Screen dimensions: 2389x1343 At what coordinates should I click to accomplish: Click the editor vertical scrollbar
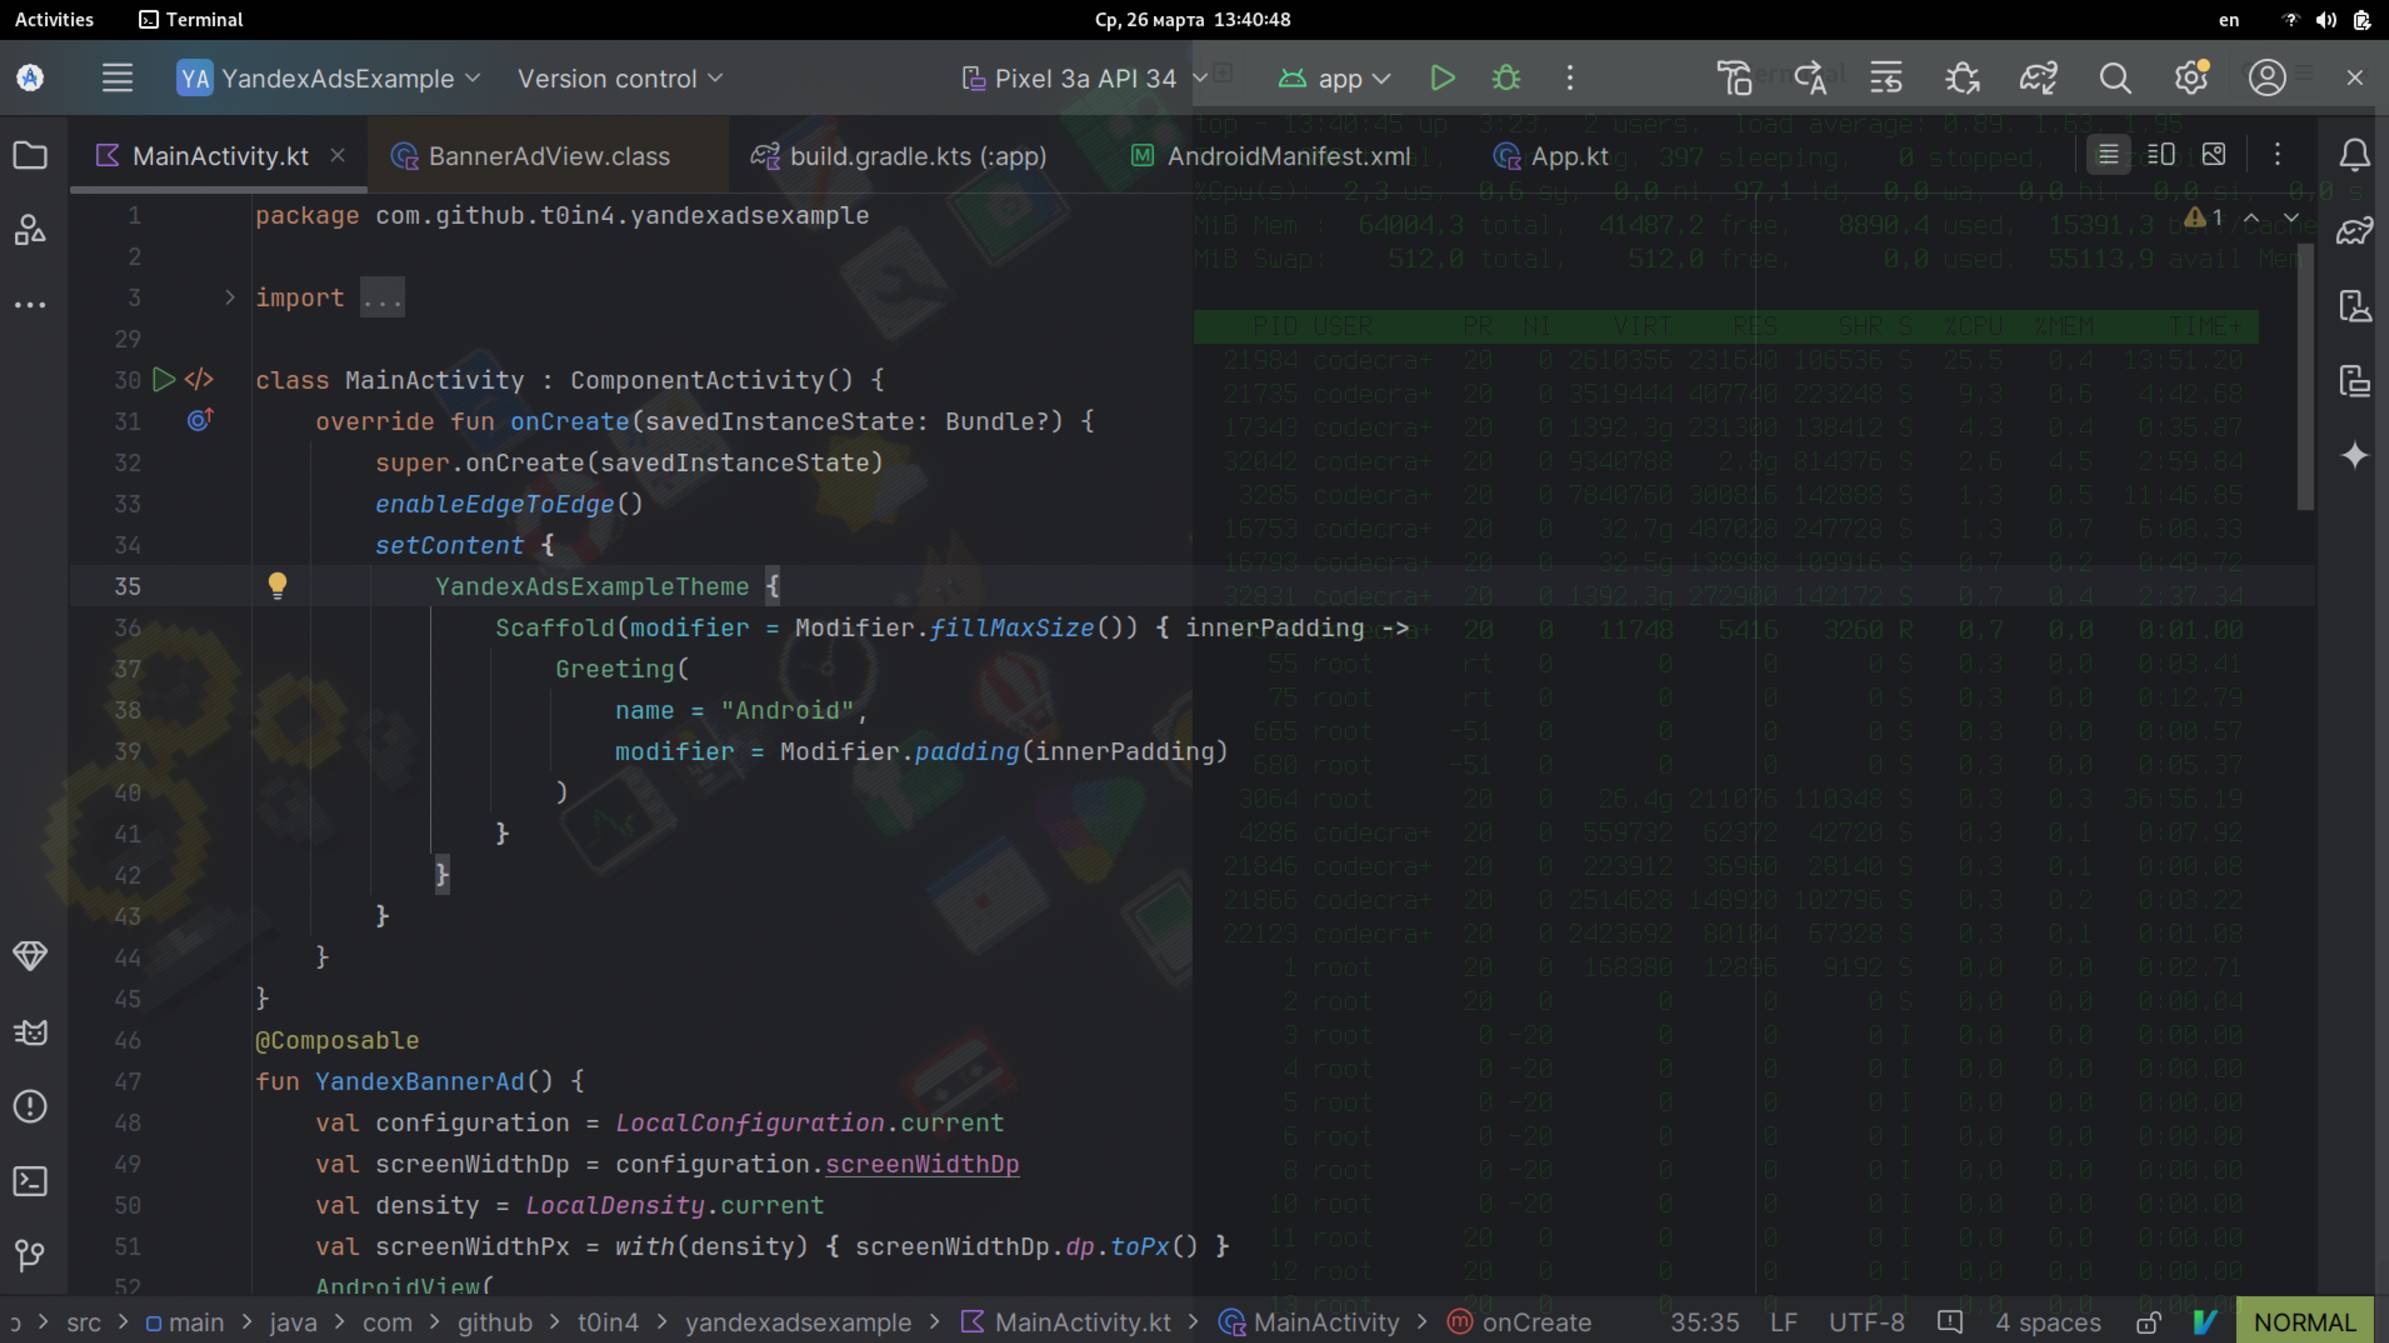click(2306, 377)
